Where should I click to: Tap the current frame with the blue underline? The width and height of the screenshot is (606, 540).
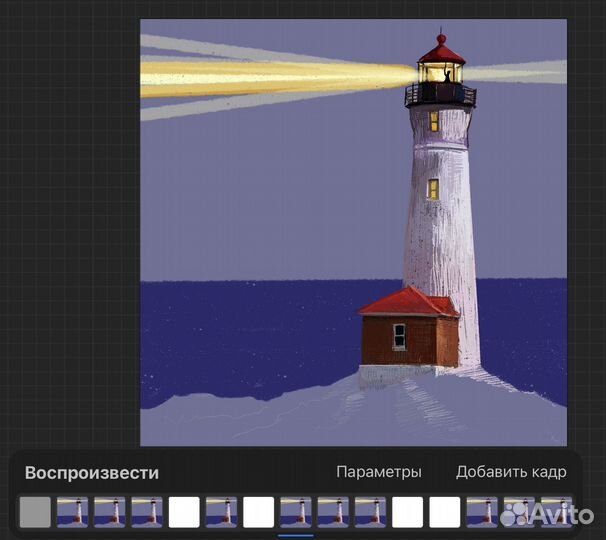tap(295, 512)
